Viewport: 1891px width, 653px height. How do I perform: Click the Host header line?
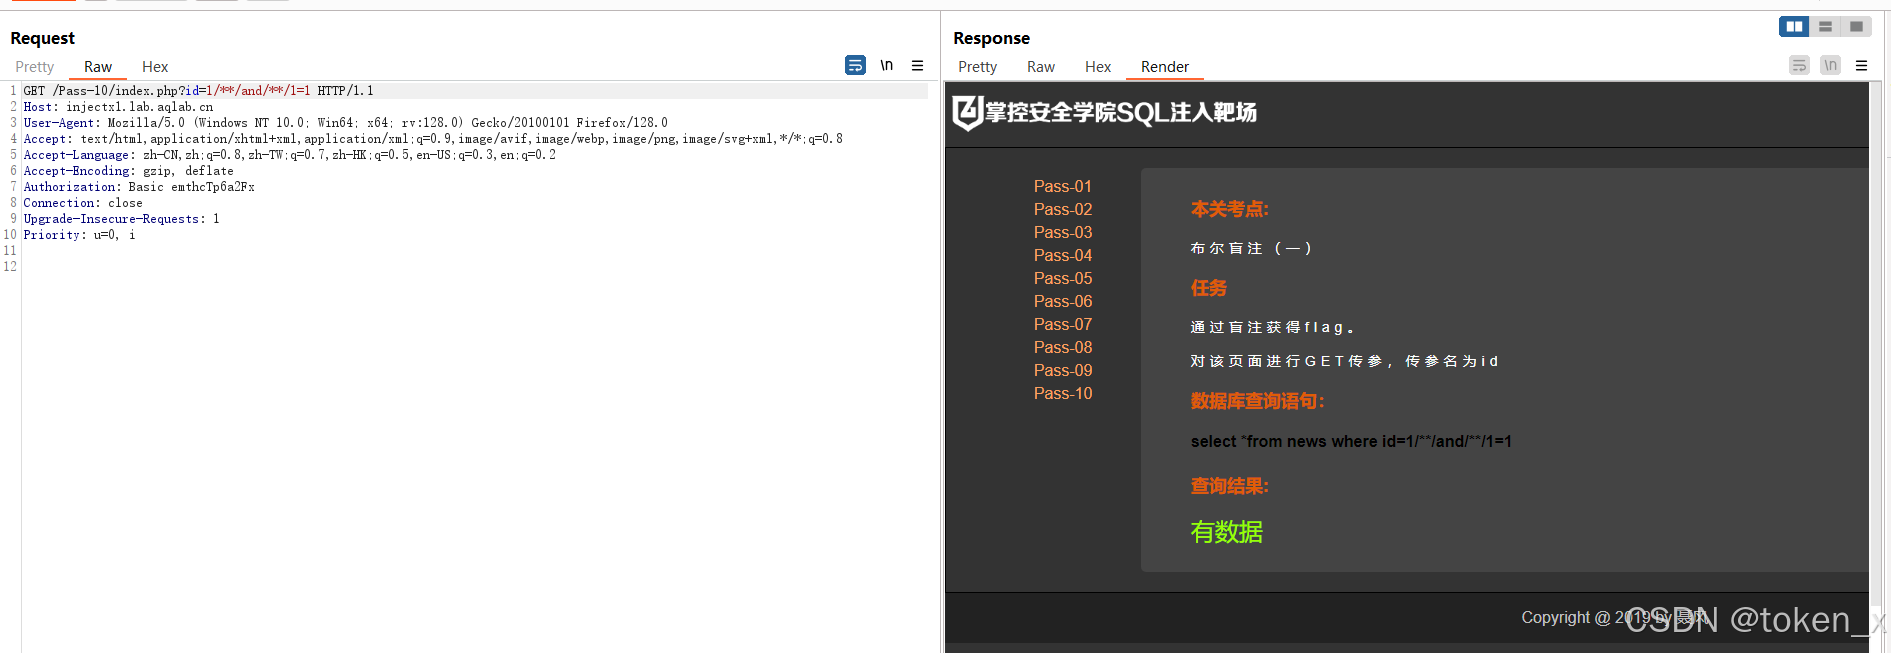click(x=118, y=107)
